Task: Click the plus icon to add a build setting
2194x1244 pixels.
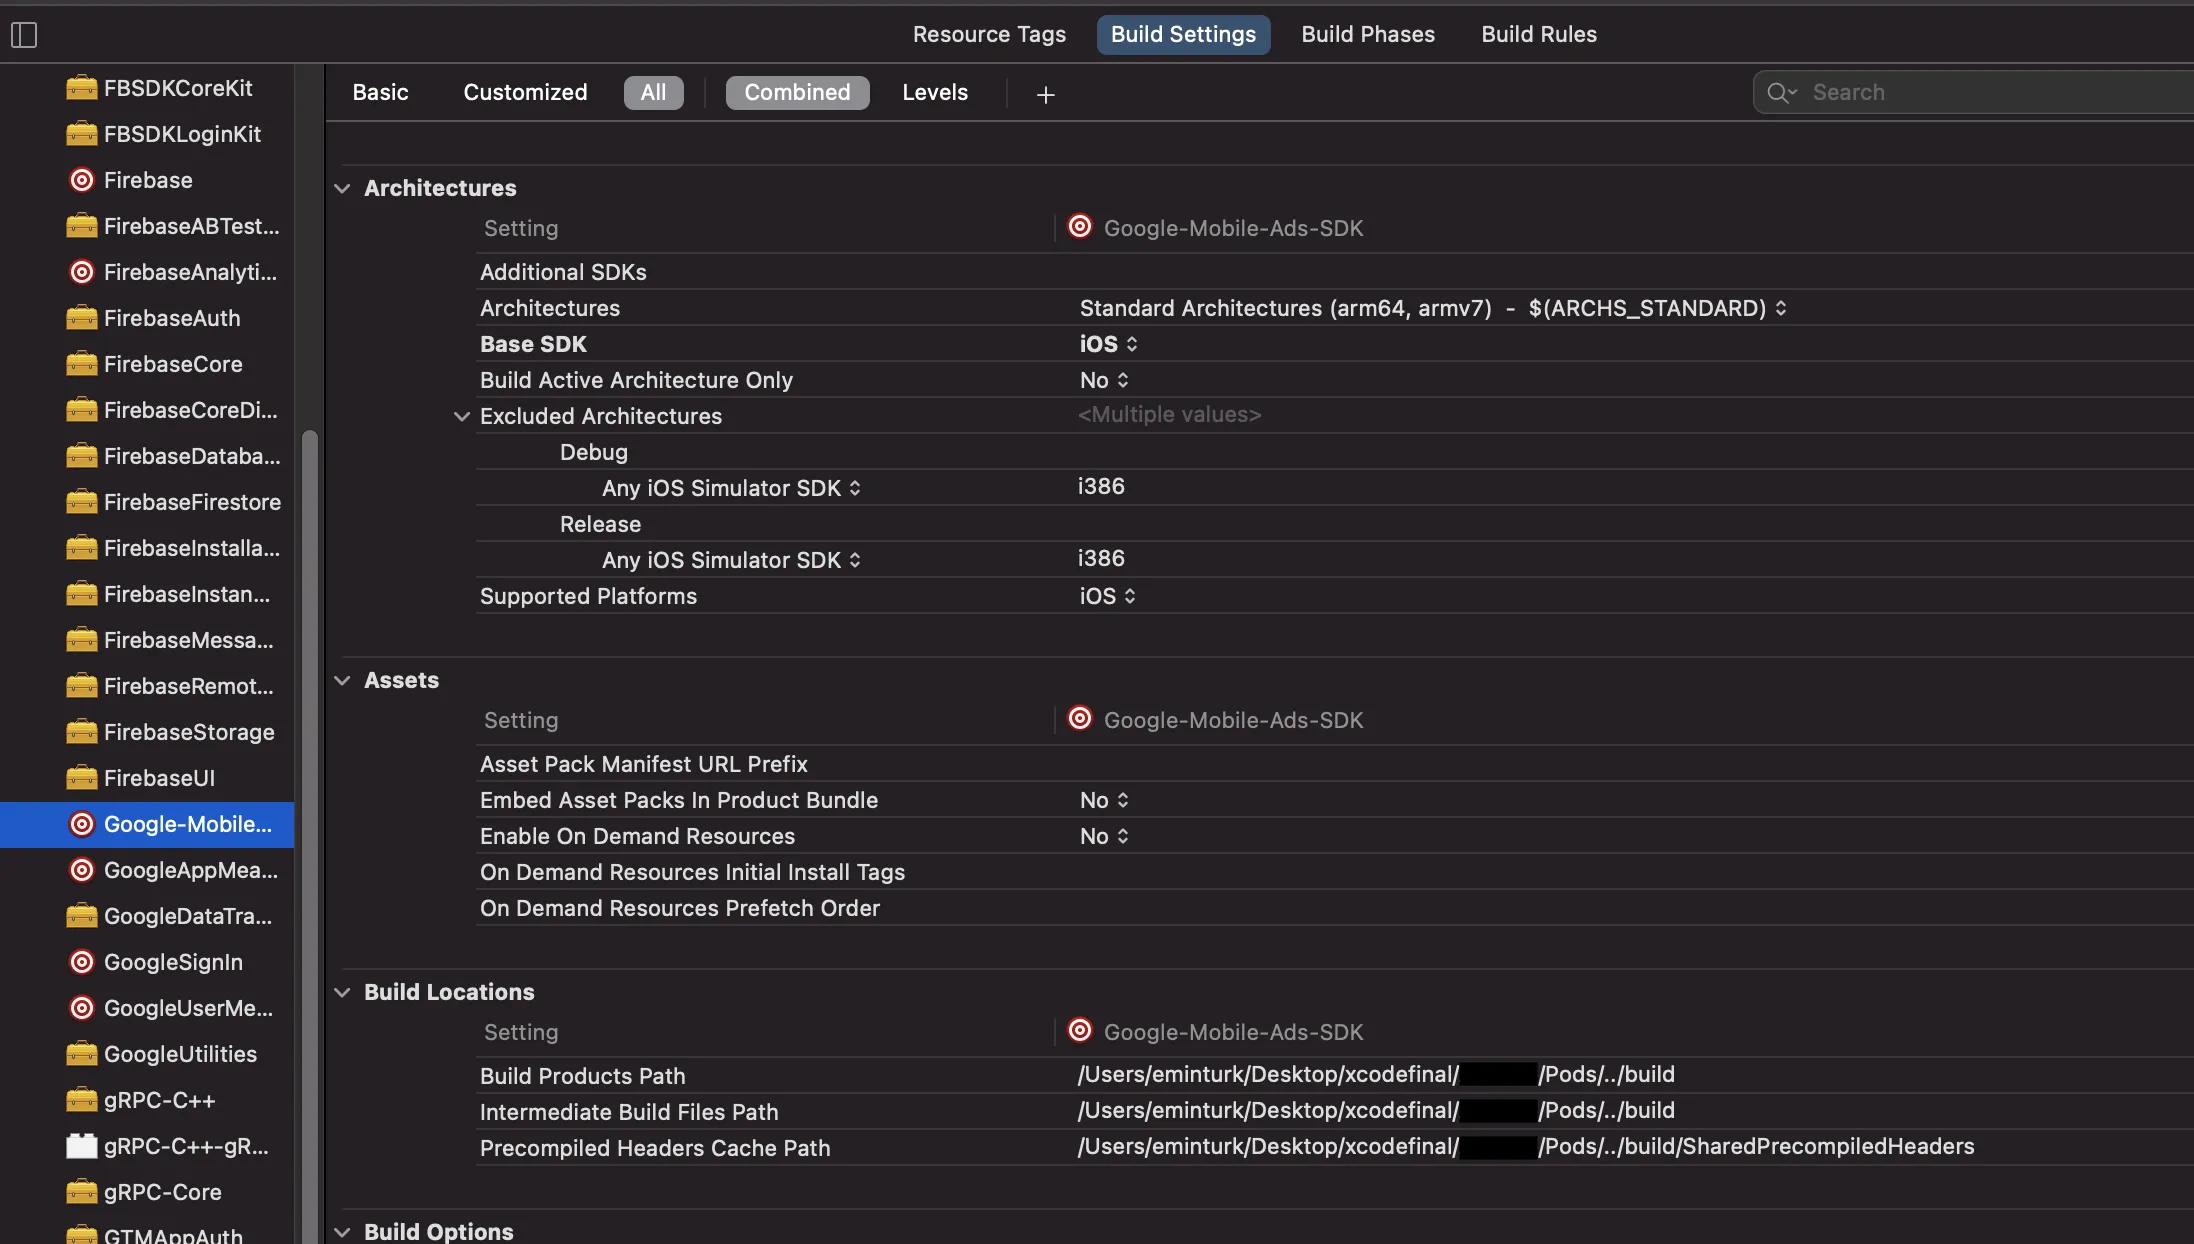Action: 1045,94
